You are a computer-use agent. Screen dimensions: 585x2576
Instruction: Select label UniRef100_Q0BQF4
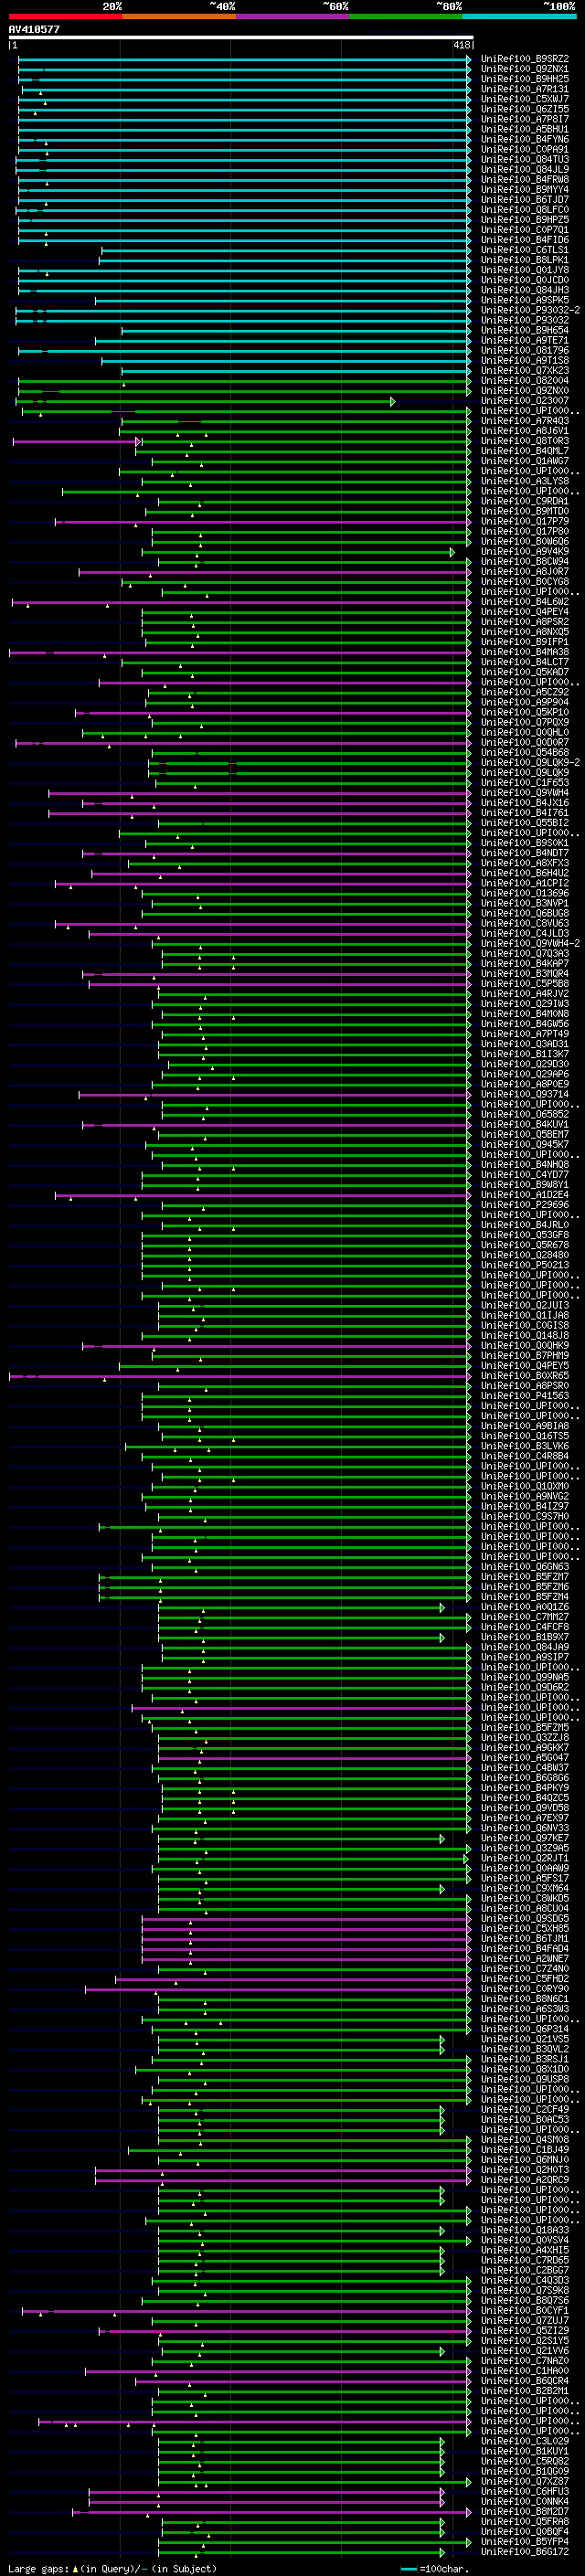click(x=525, y=2531)
